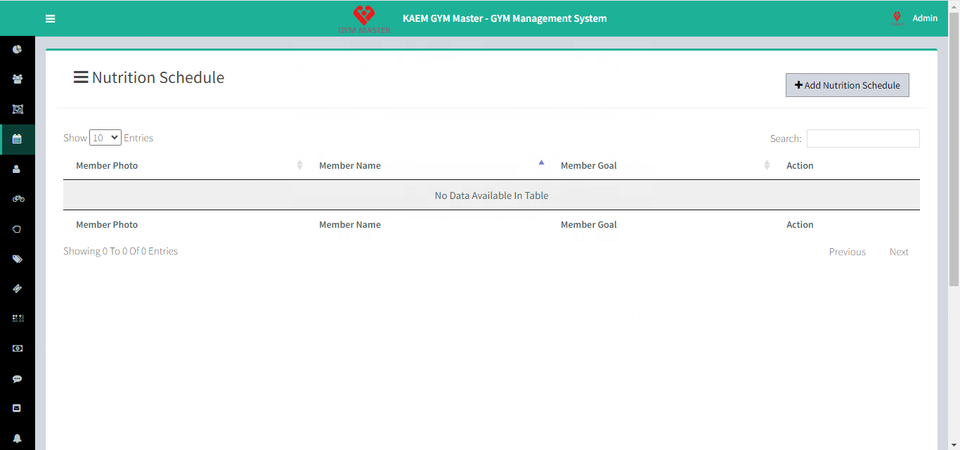Click the page title in the top bar
The image size is (960, 450).
tap(504, 18)
